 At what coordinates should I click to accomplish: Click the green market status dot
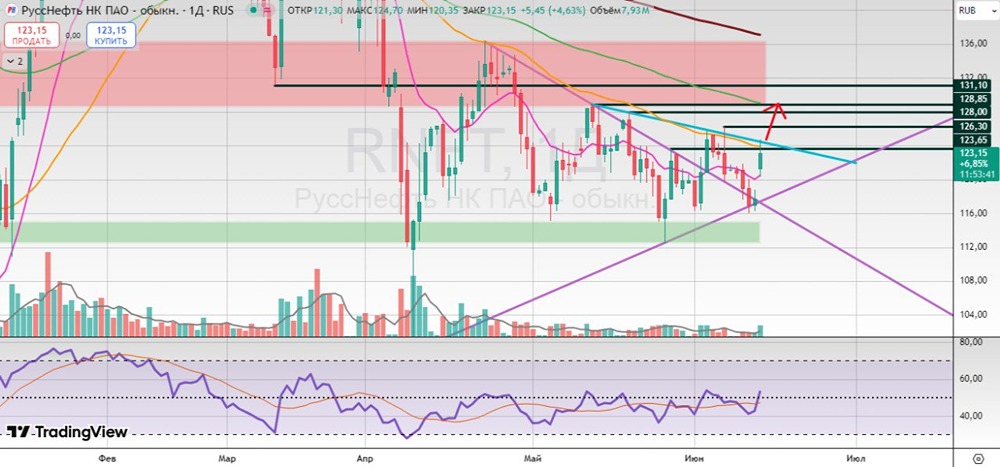(x=253, y=10)
